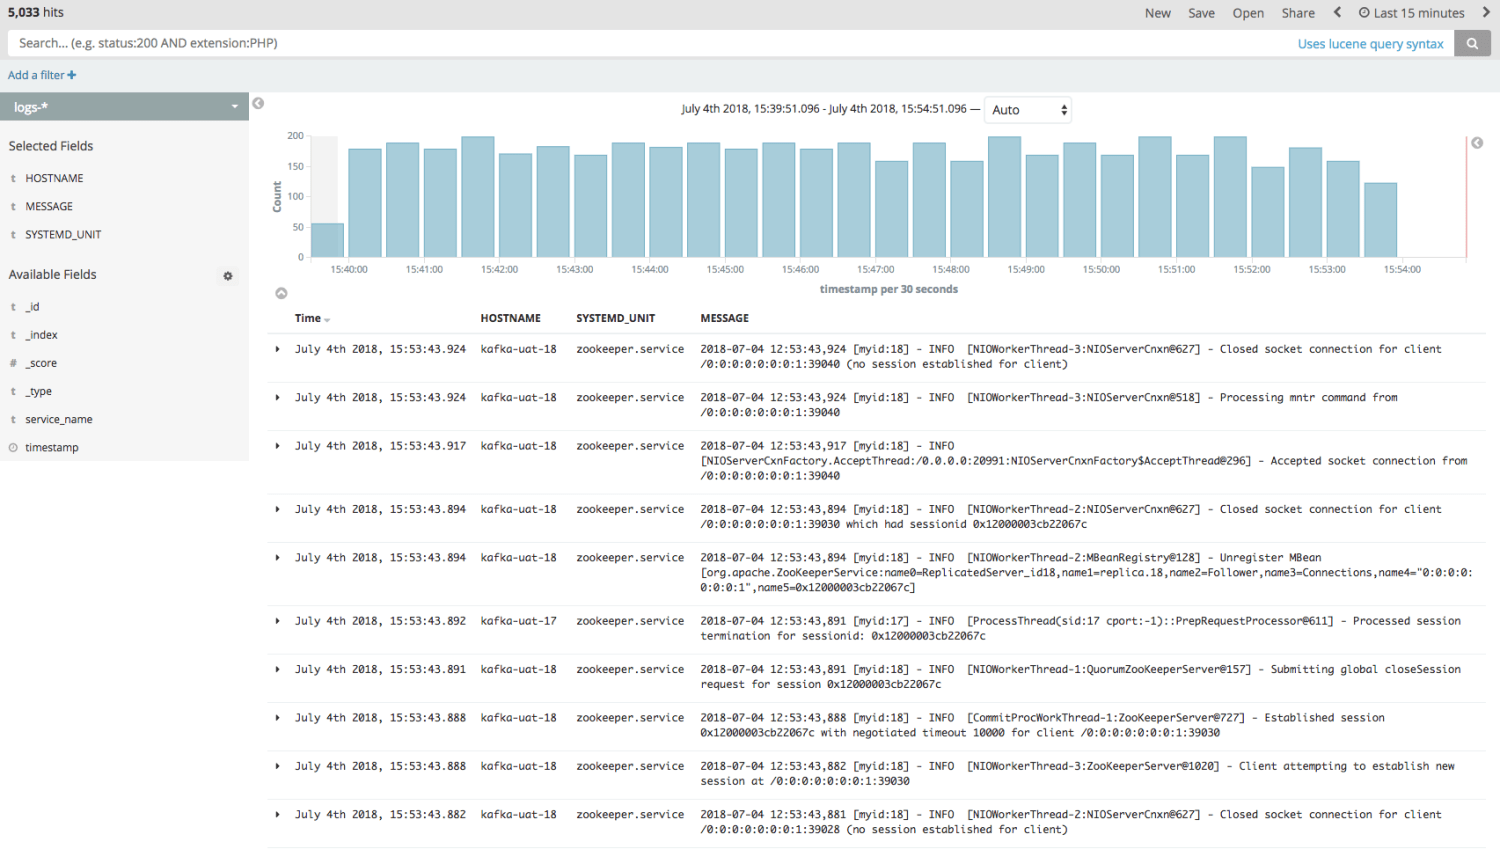Image resolution: width=1500 pixels, height=849 pixels.
Task: Click New to start a new search
Action: tap(1157, 12)
